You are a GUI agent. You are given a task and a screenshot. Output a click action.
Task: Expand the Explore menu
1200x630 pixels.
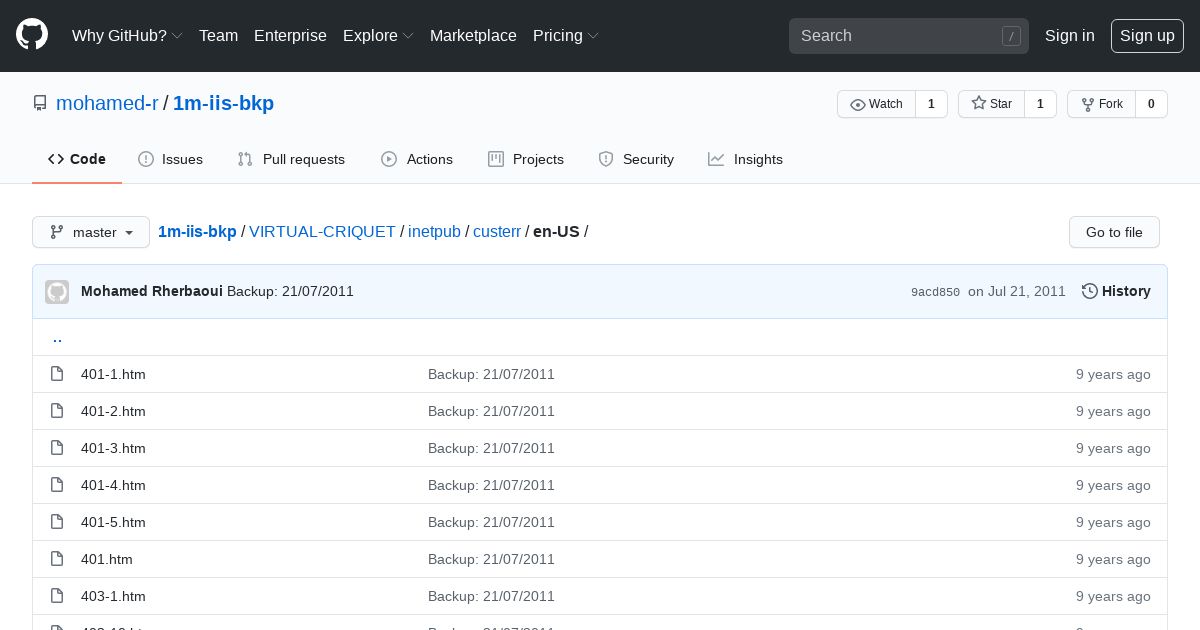click(378, 35)
